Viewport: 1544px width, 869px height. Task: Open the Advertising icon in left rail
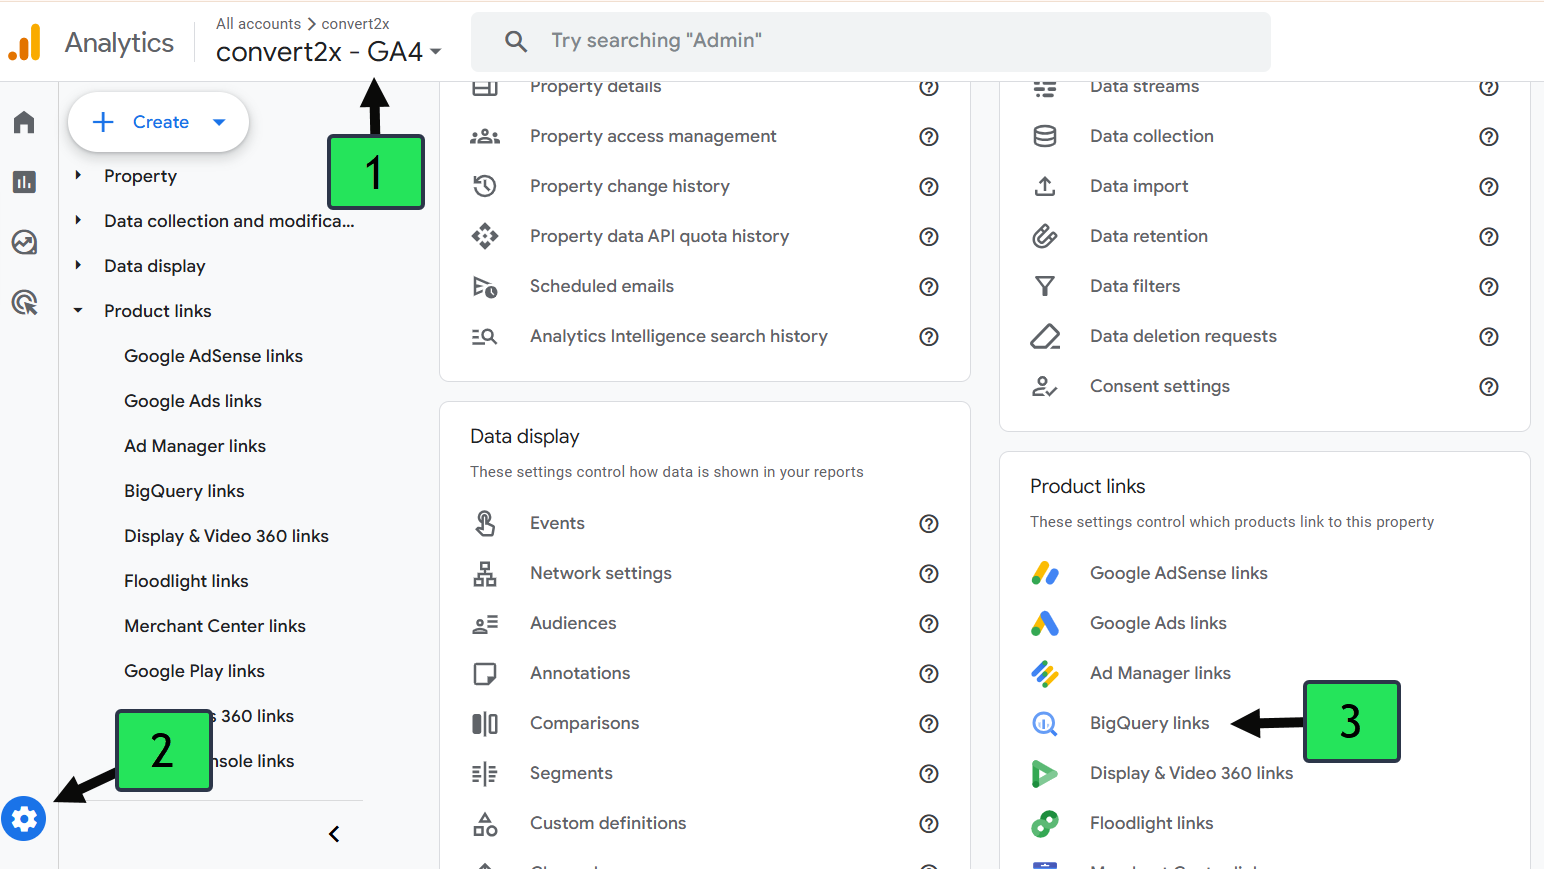pos(24,302)
